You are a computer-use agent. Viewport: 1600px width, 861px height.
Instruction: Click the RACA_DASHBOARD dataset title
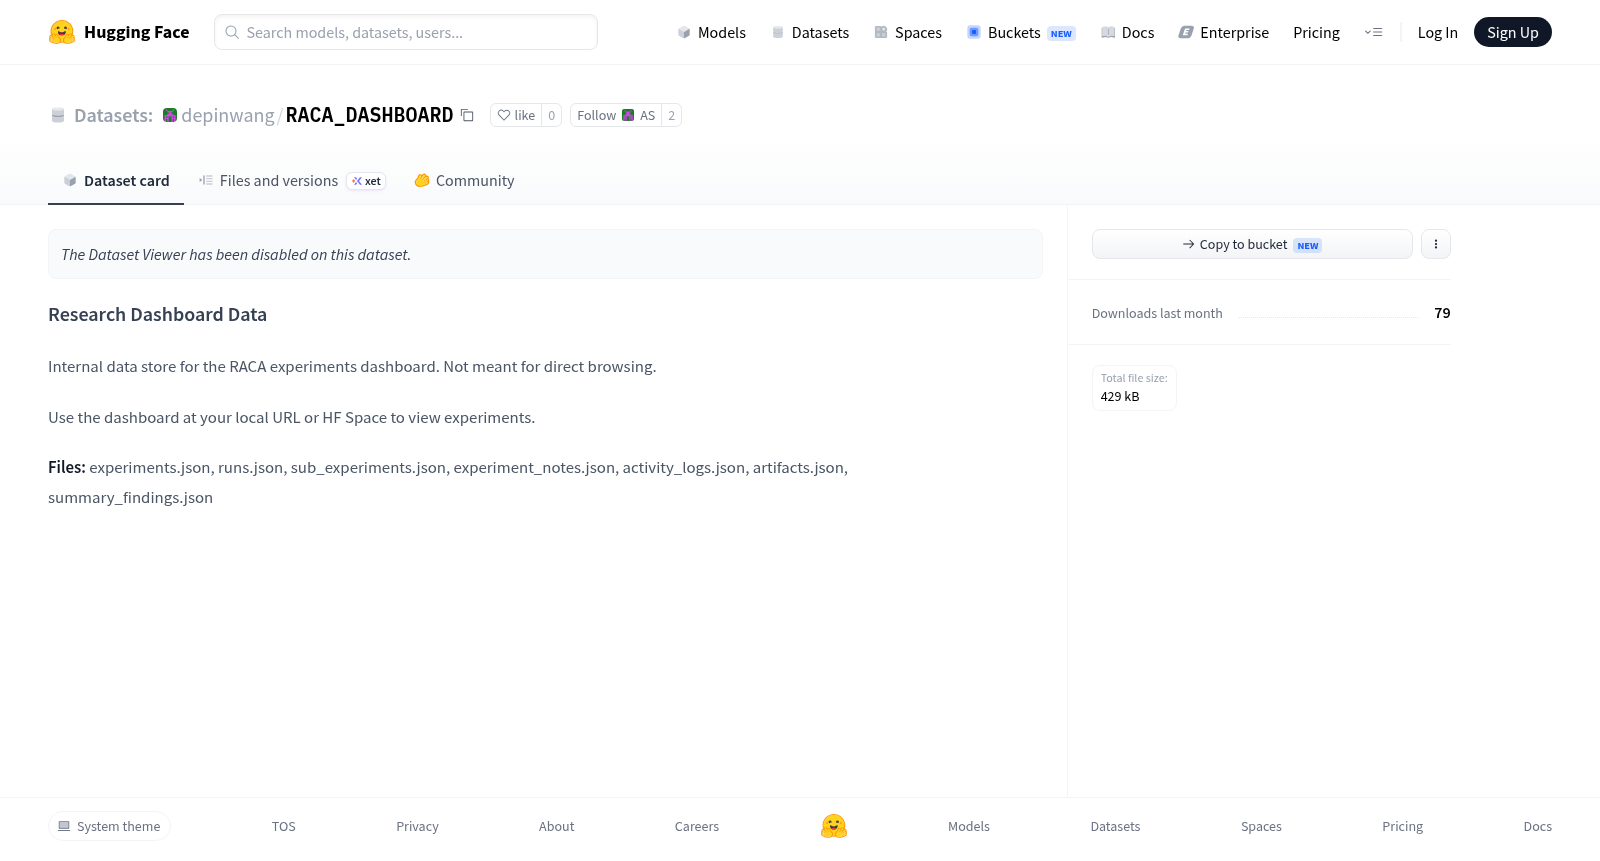tap(369, 115)
